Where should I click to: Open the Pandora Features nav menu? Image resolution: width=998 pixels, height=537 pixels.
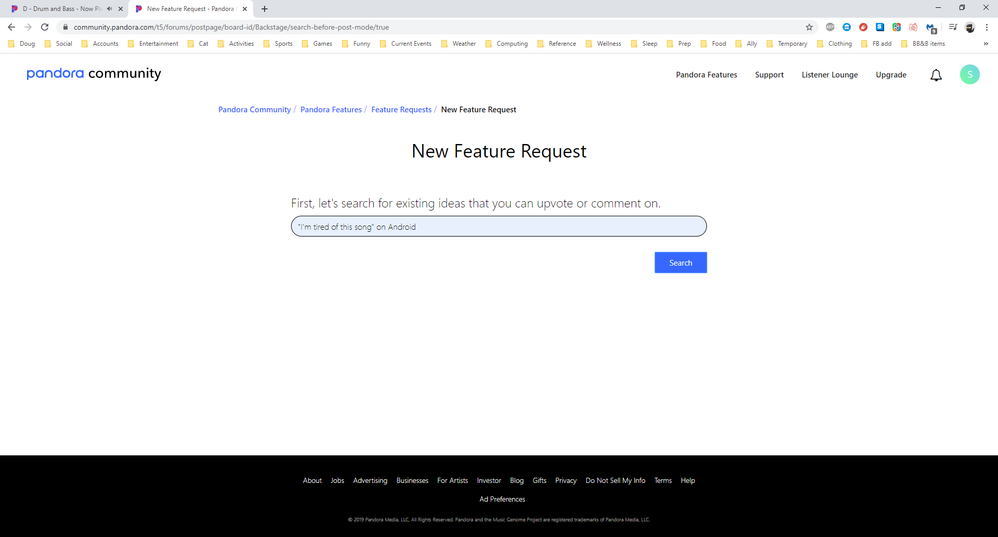[x=706, y=75]
